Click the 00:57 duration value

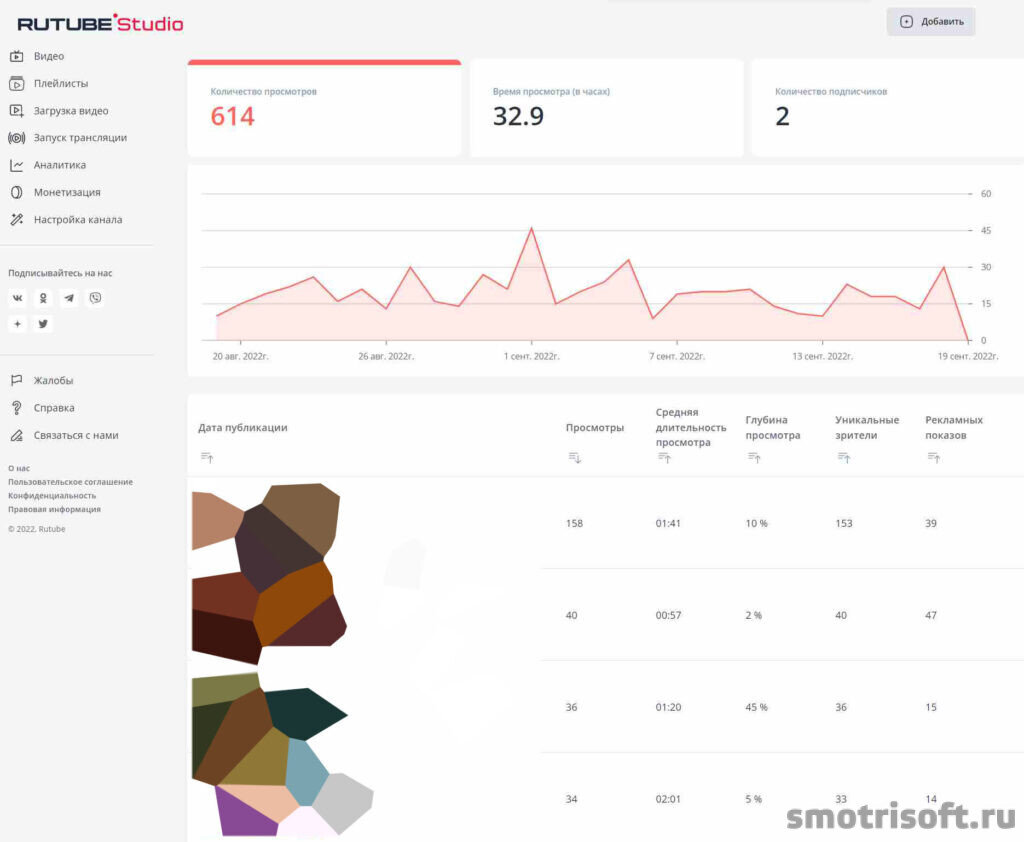668,615
